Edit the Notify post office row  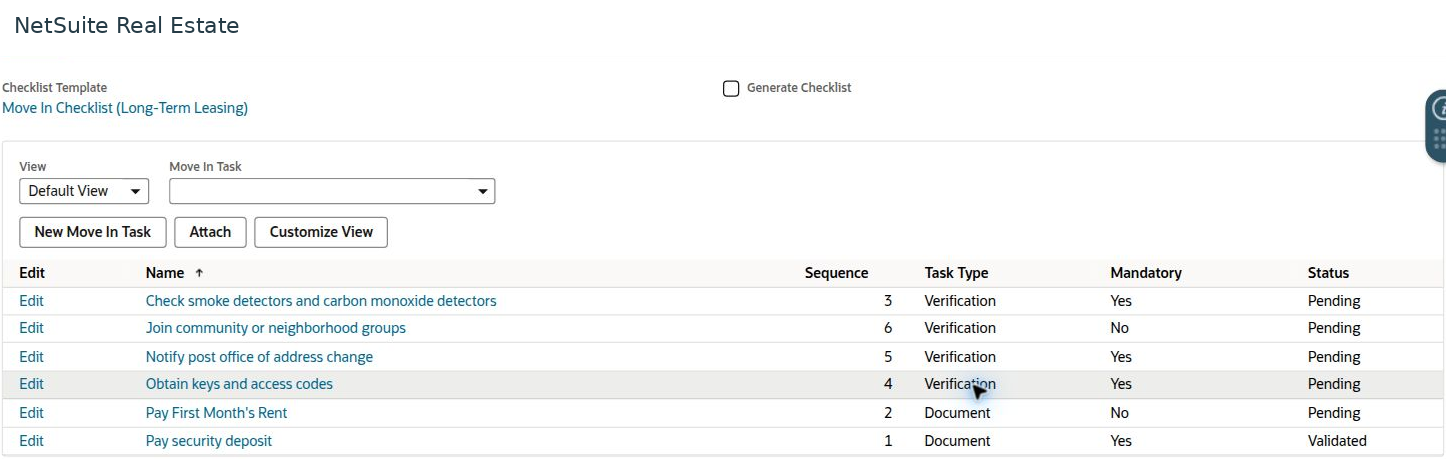pos(31,357)
